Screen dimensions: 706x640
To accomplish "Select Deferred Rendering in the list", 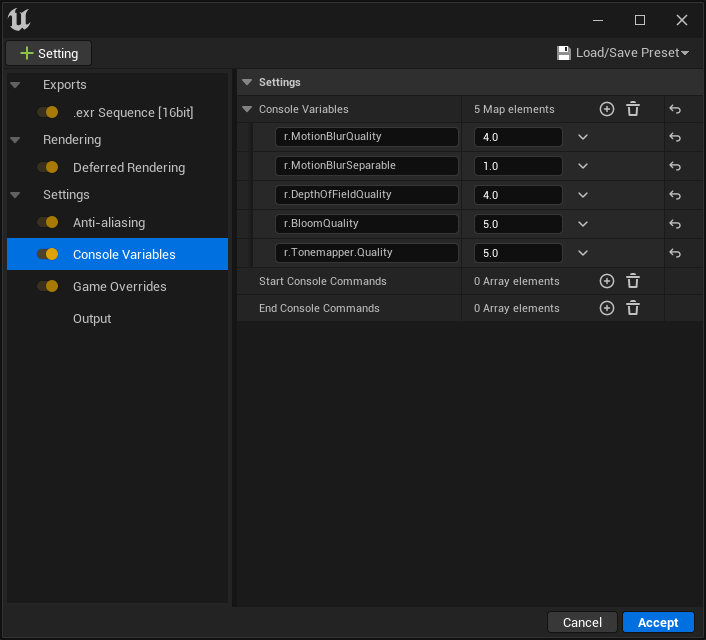I will (128, 167).
